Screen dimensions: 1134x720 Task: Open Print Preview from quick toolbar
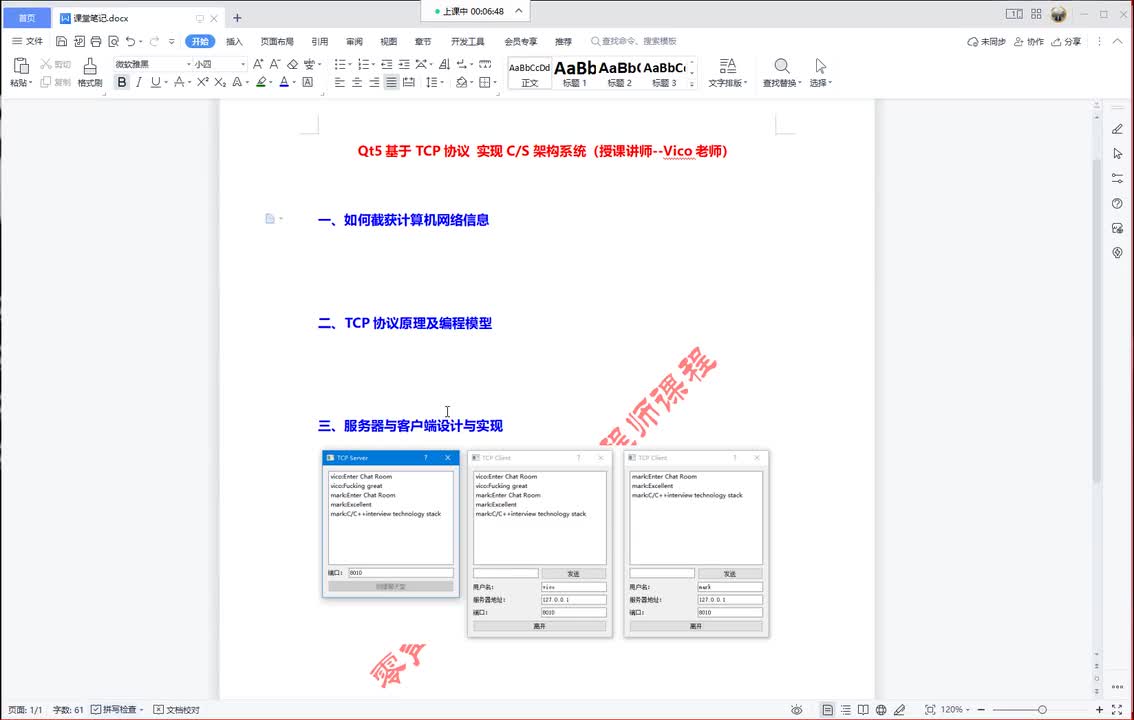114,41
